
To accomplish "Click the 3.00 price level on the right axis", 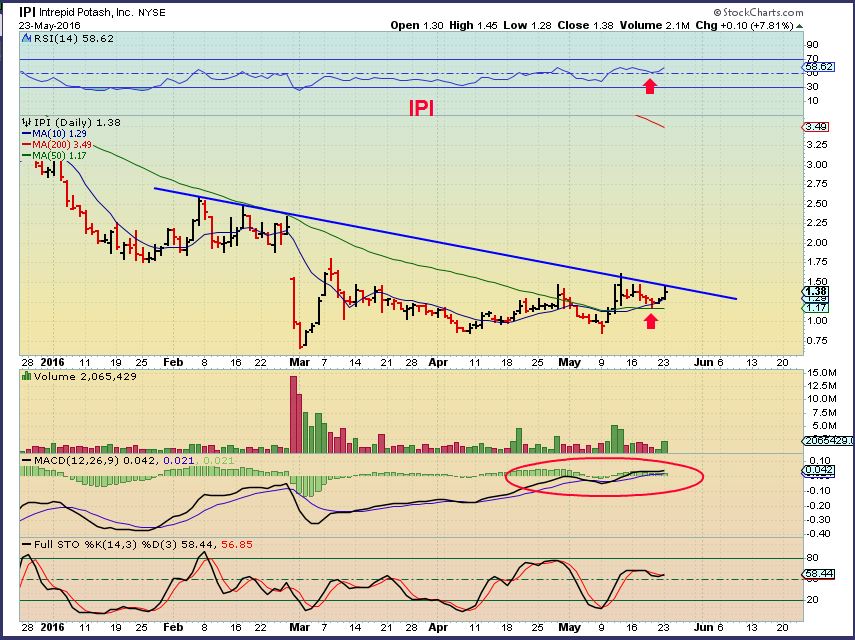I will point(817,164).
